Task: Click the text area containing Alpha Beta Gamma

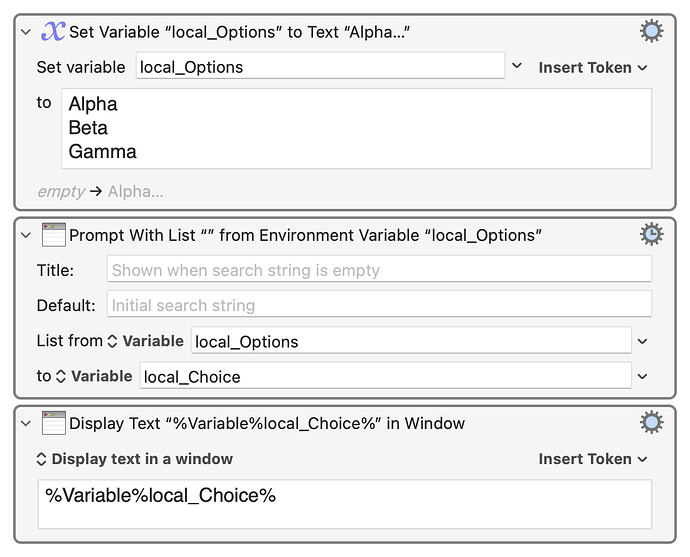Action: pos(357,128)
